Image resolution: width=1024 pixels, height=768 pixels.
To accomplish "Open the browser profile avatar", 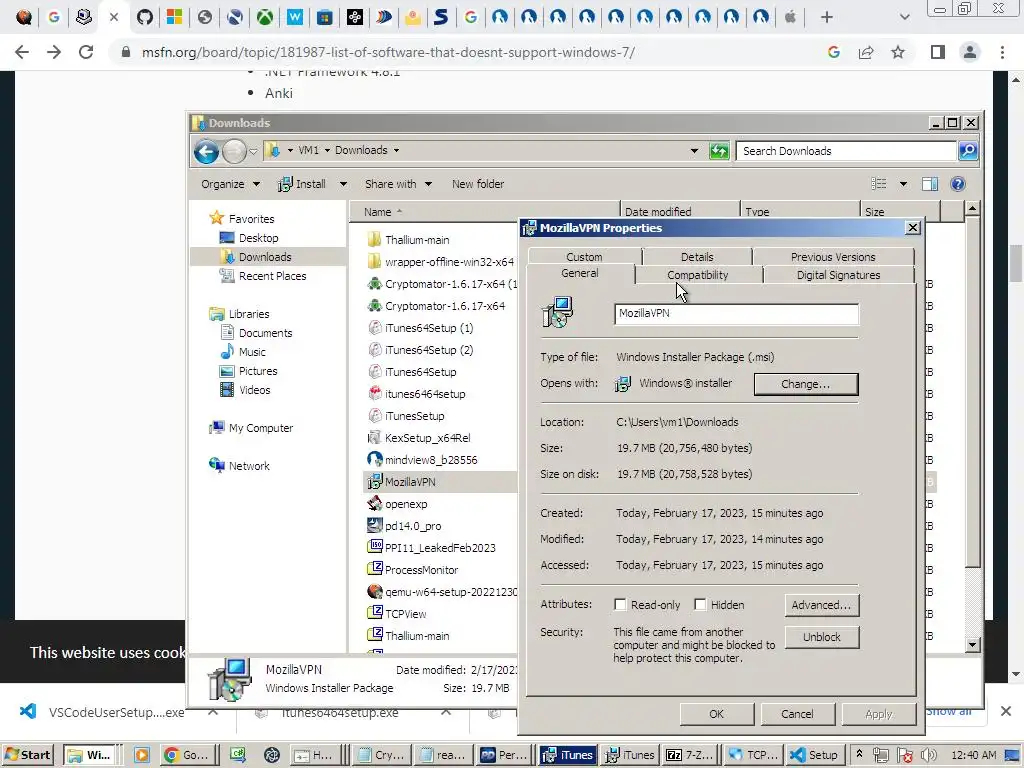I will 970,52.
